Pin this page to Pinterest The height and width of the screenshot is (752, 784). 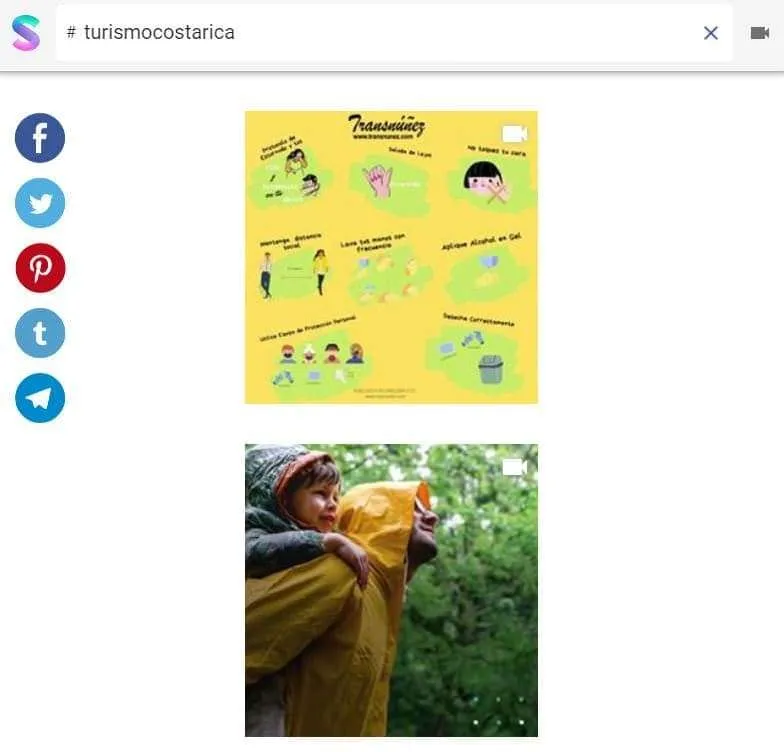click(40, 268)
